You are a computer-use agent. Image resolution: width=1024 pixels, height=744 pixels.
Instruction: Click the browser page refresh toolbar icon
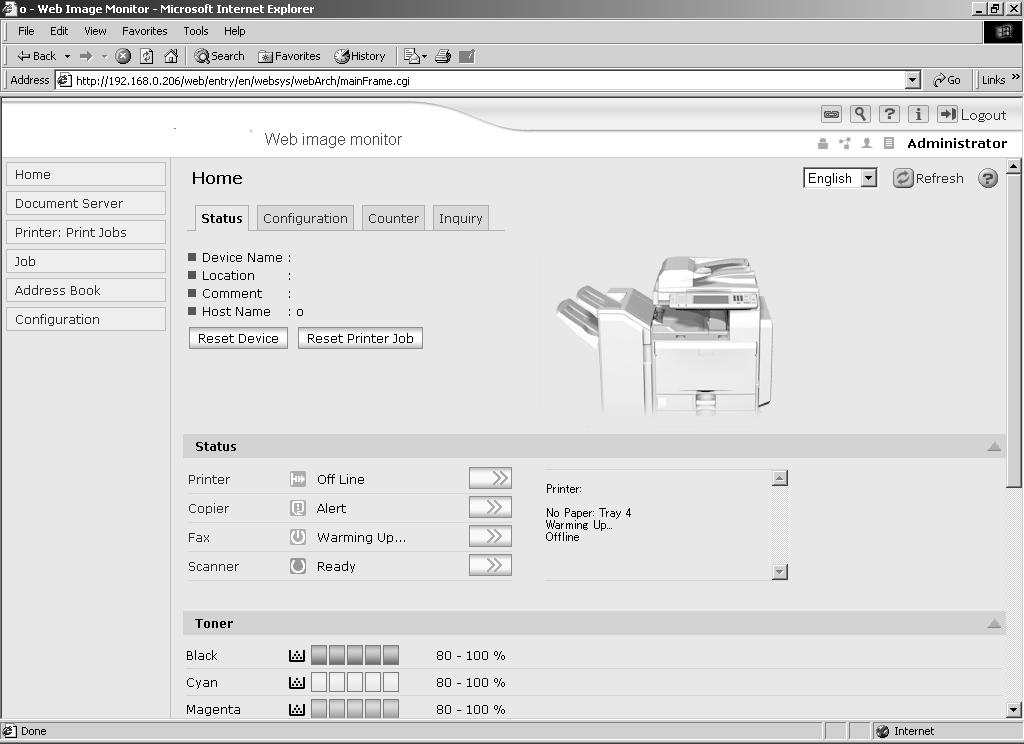(147, 56)
